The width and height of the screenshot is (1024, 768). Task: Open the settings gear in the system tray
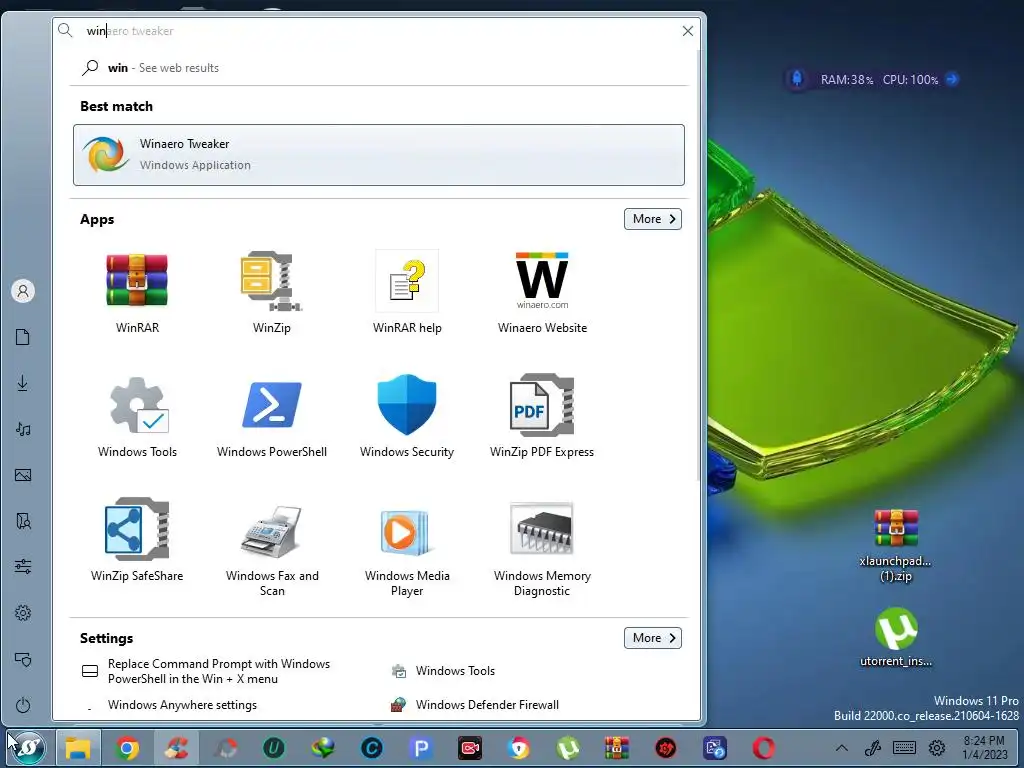click(937, 748)
